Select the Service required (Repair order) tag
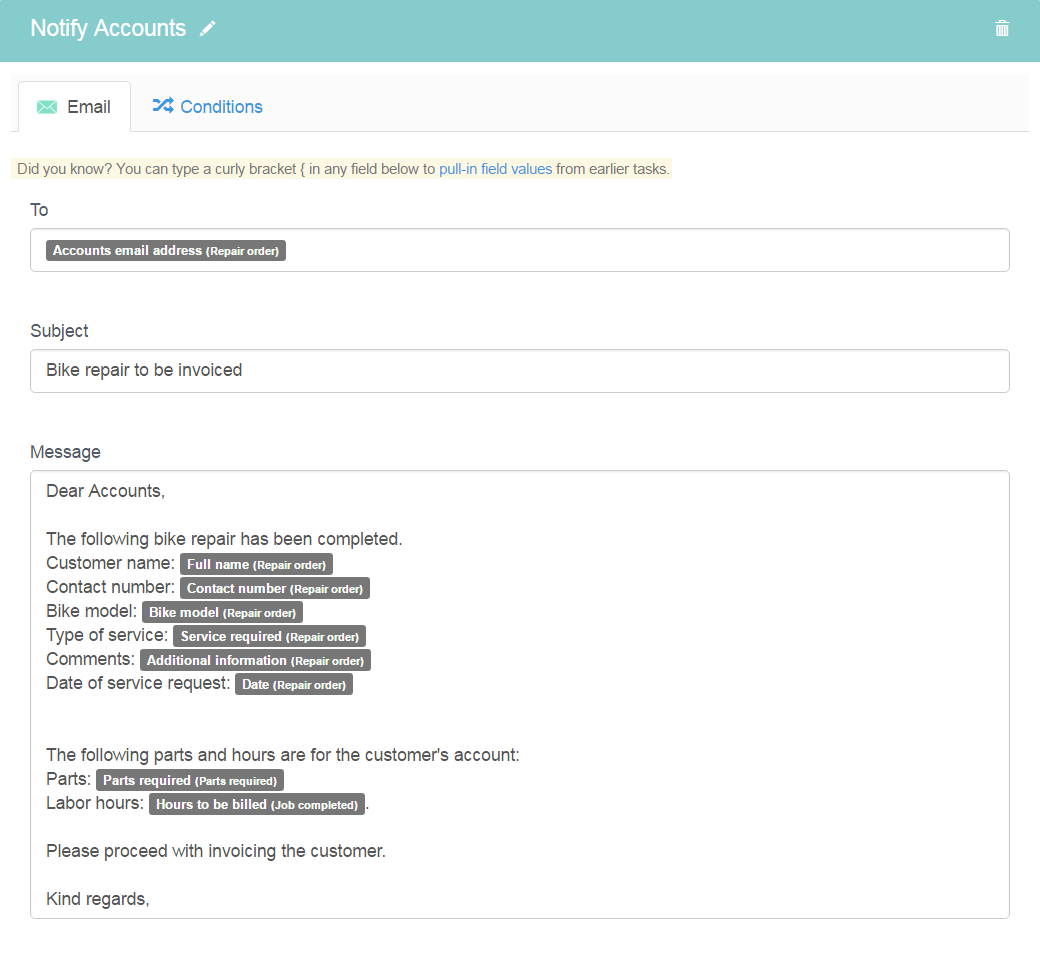The width and height of the screenshot is (1040, 955). click(269, 636)
